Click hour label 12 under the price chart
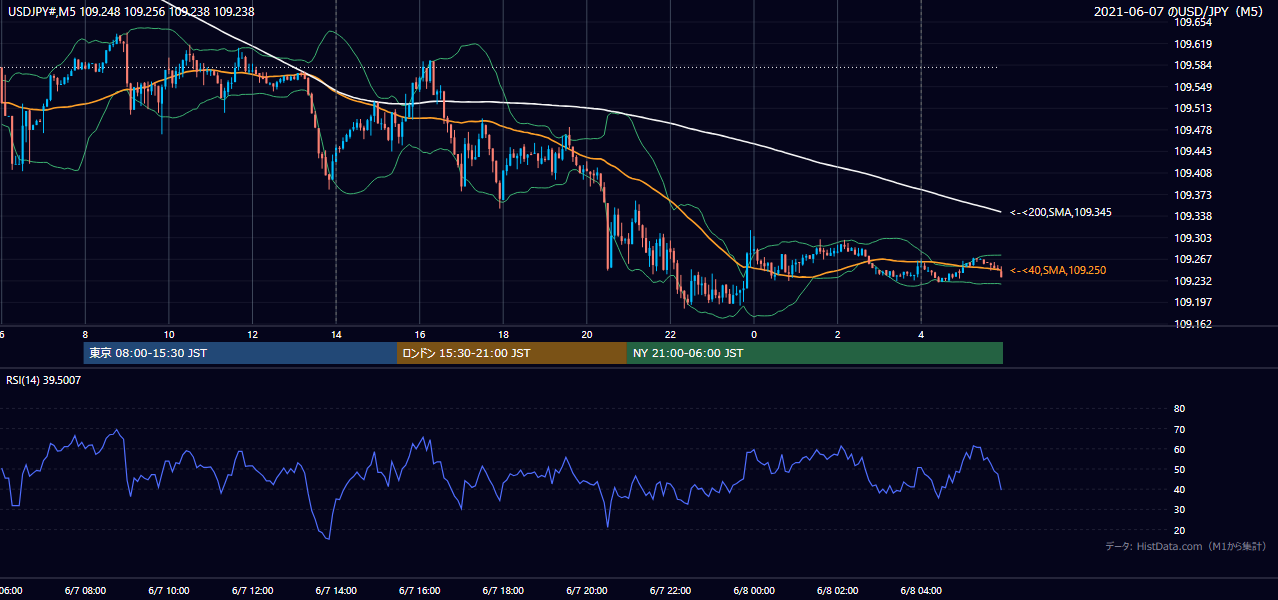This screenshot has height=600, width=1278. coord(253,334)
